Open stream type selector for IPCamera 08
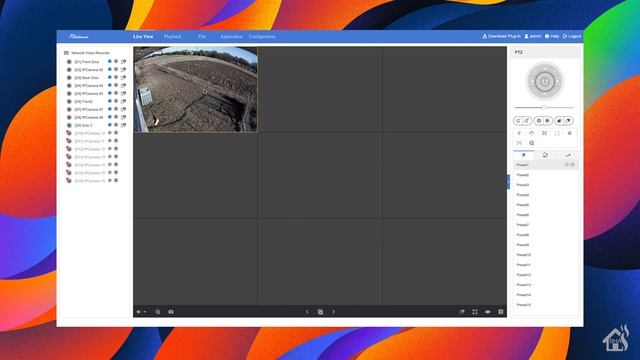640x360 pixels. click(x=123, y=117)
